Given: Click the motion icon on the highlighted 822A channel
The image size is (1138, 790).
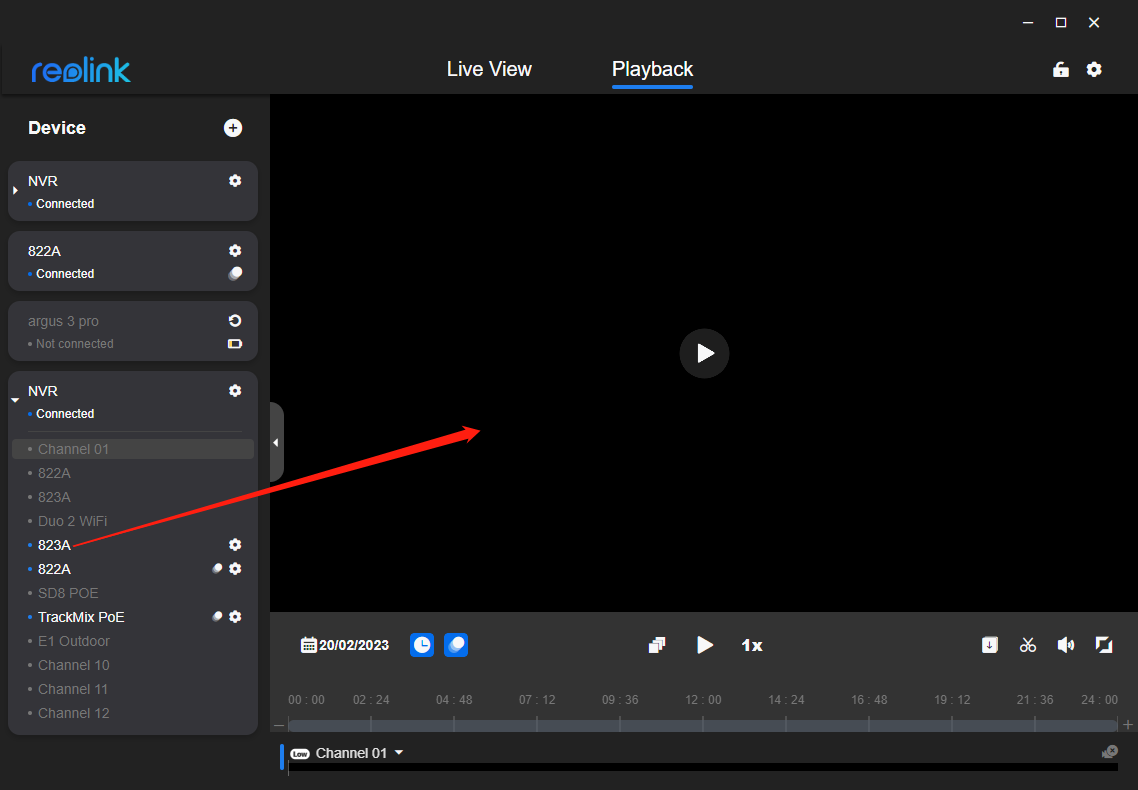Looking at the screenshot, I should point(216,569).
